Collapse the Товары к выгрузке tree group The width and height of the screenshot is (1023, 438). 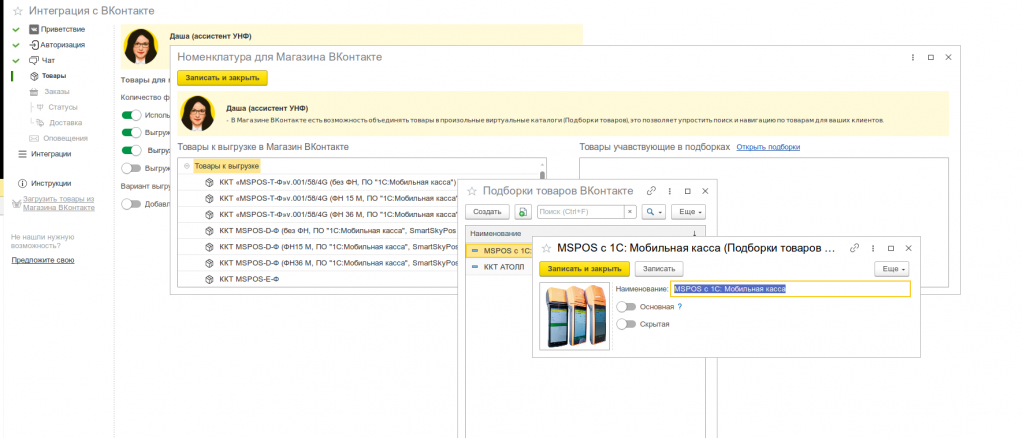click(x=187, y=166)
